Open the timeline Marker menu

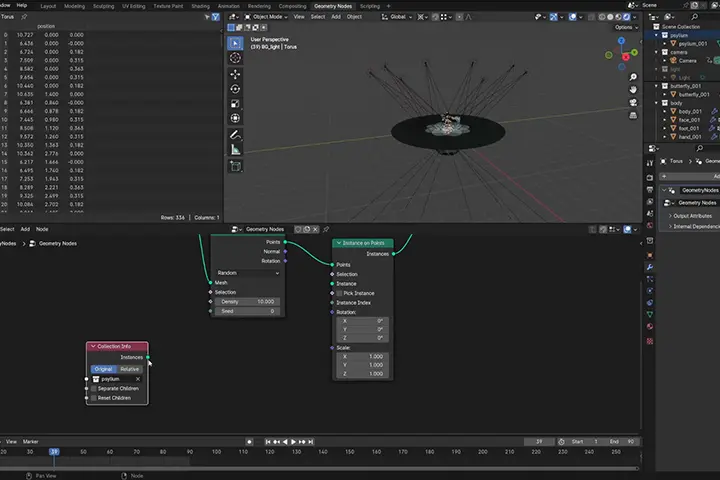pyautogui.click(x=30, y=442)
